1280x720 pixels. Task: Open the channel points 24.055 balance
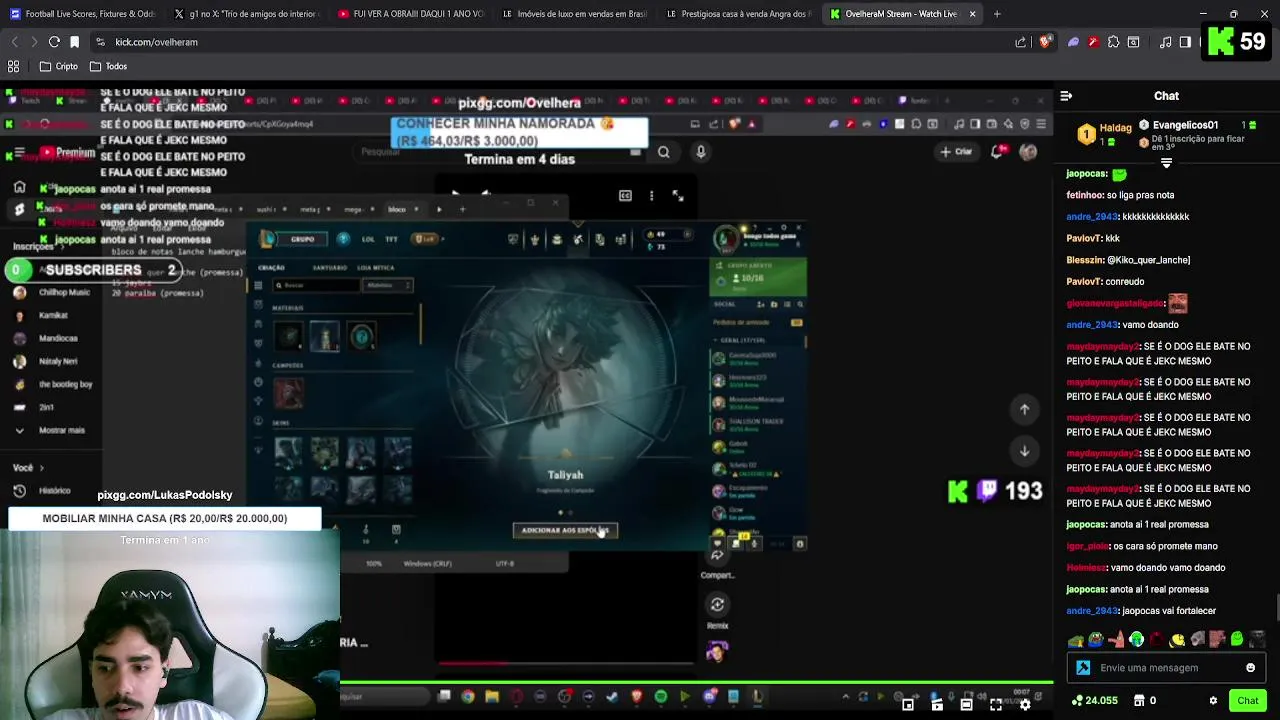[x=1094, y=701]
